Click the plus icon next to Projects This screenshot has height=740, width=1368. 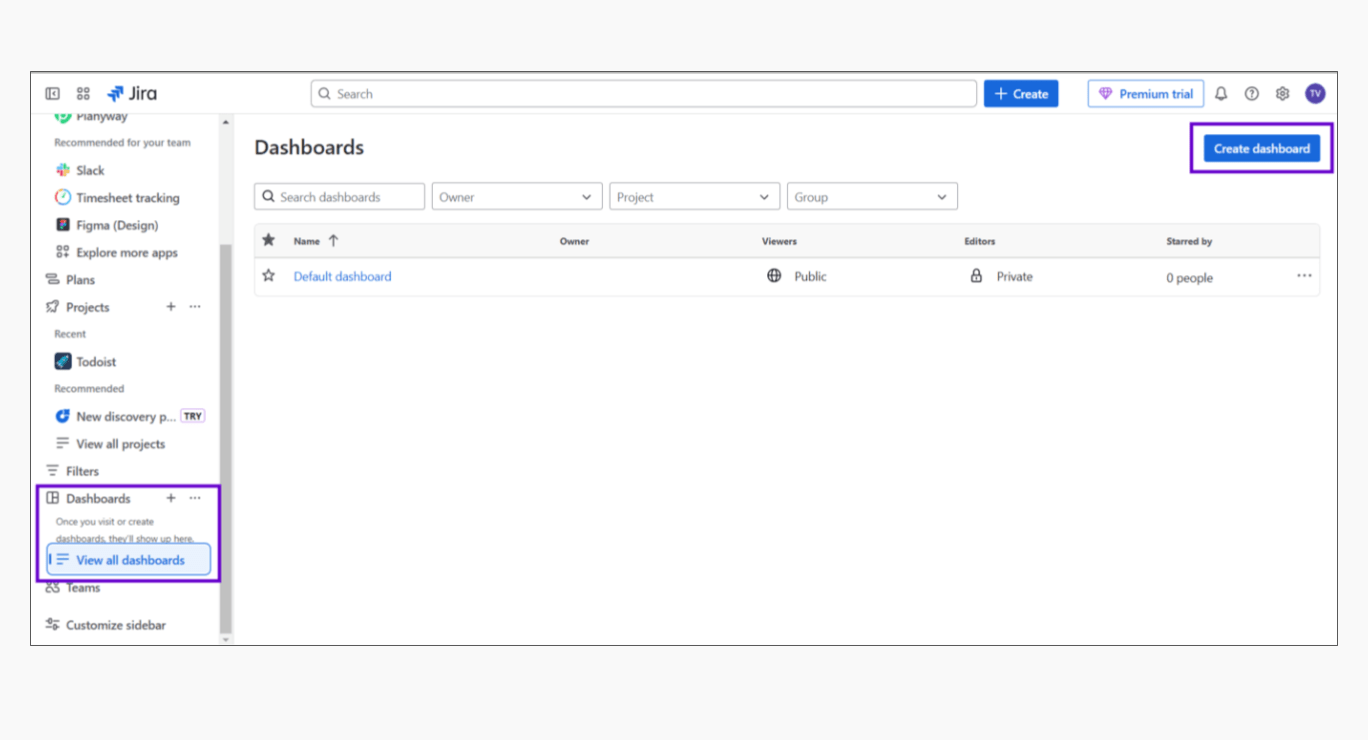click(171, 307)
